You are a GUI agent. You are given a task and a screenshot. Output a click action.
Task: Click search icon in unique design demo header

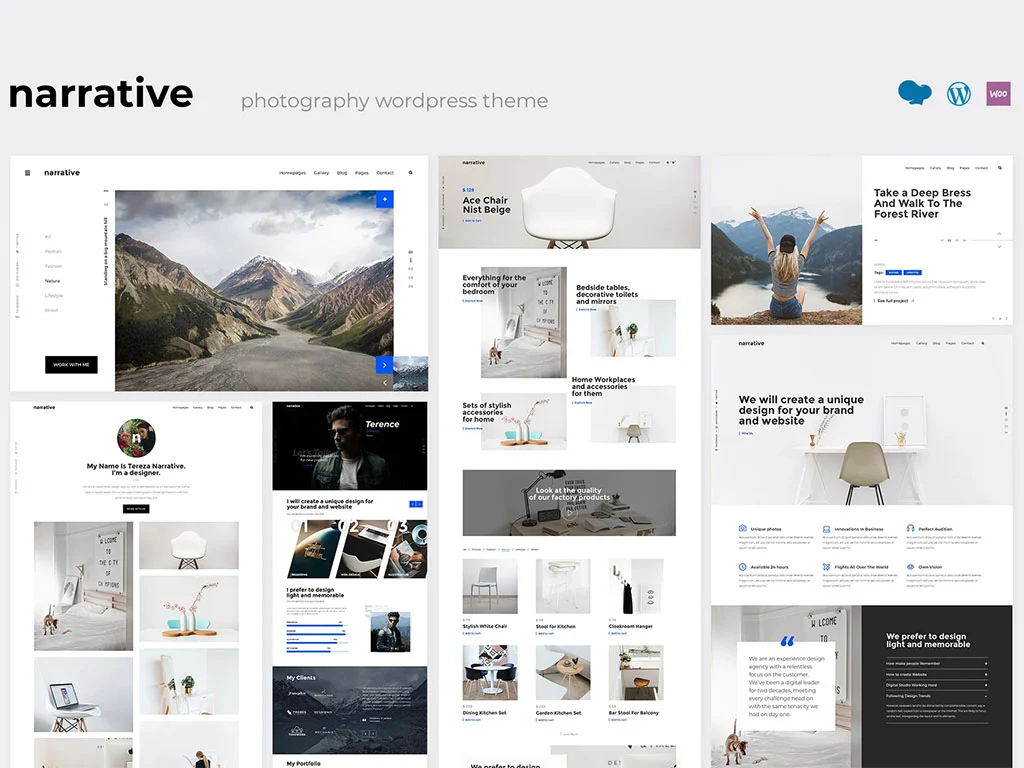[x=983, y=343]
